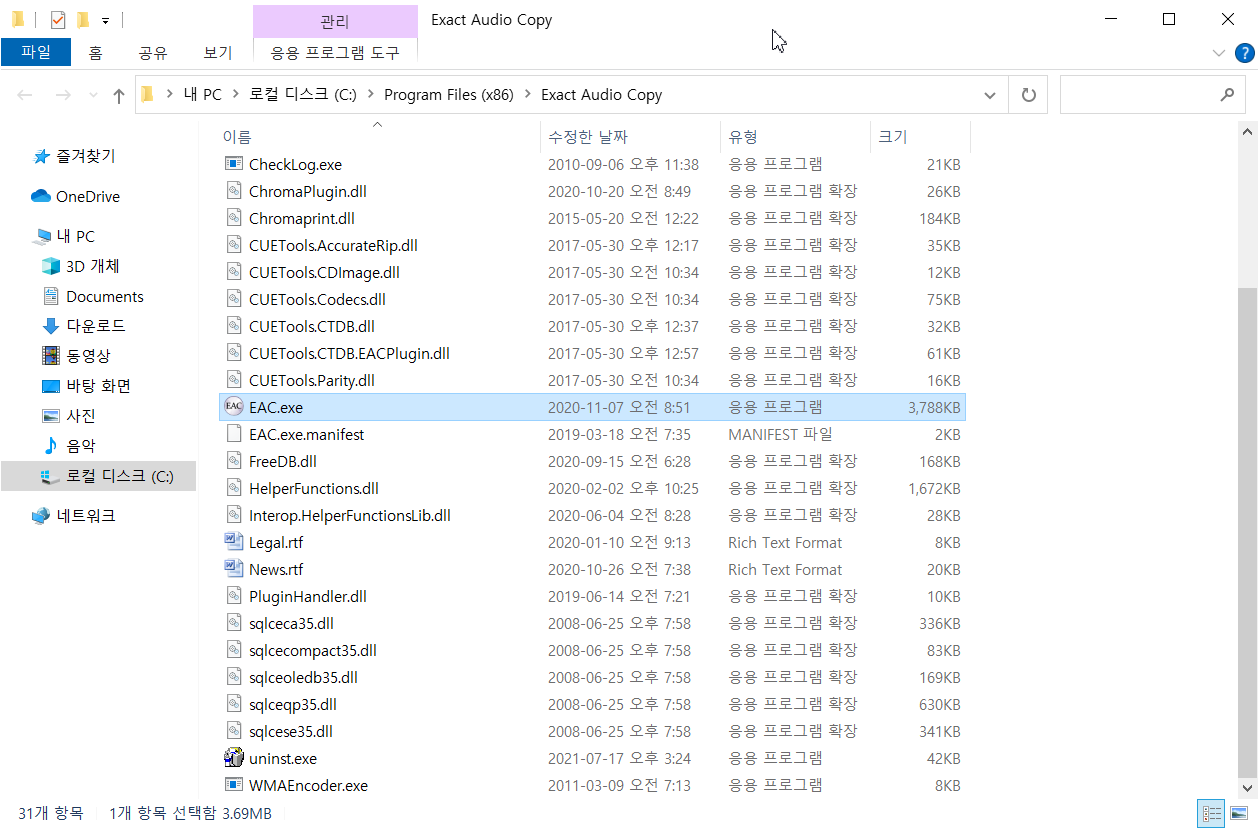Select CUETools.Parity.dll file name

pos(312,380)
